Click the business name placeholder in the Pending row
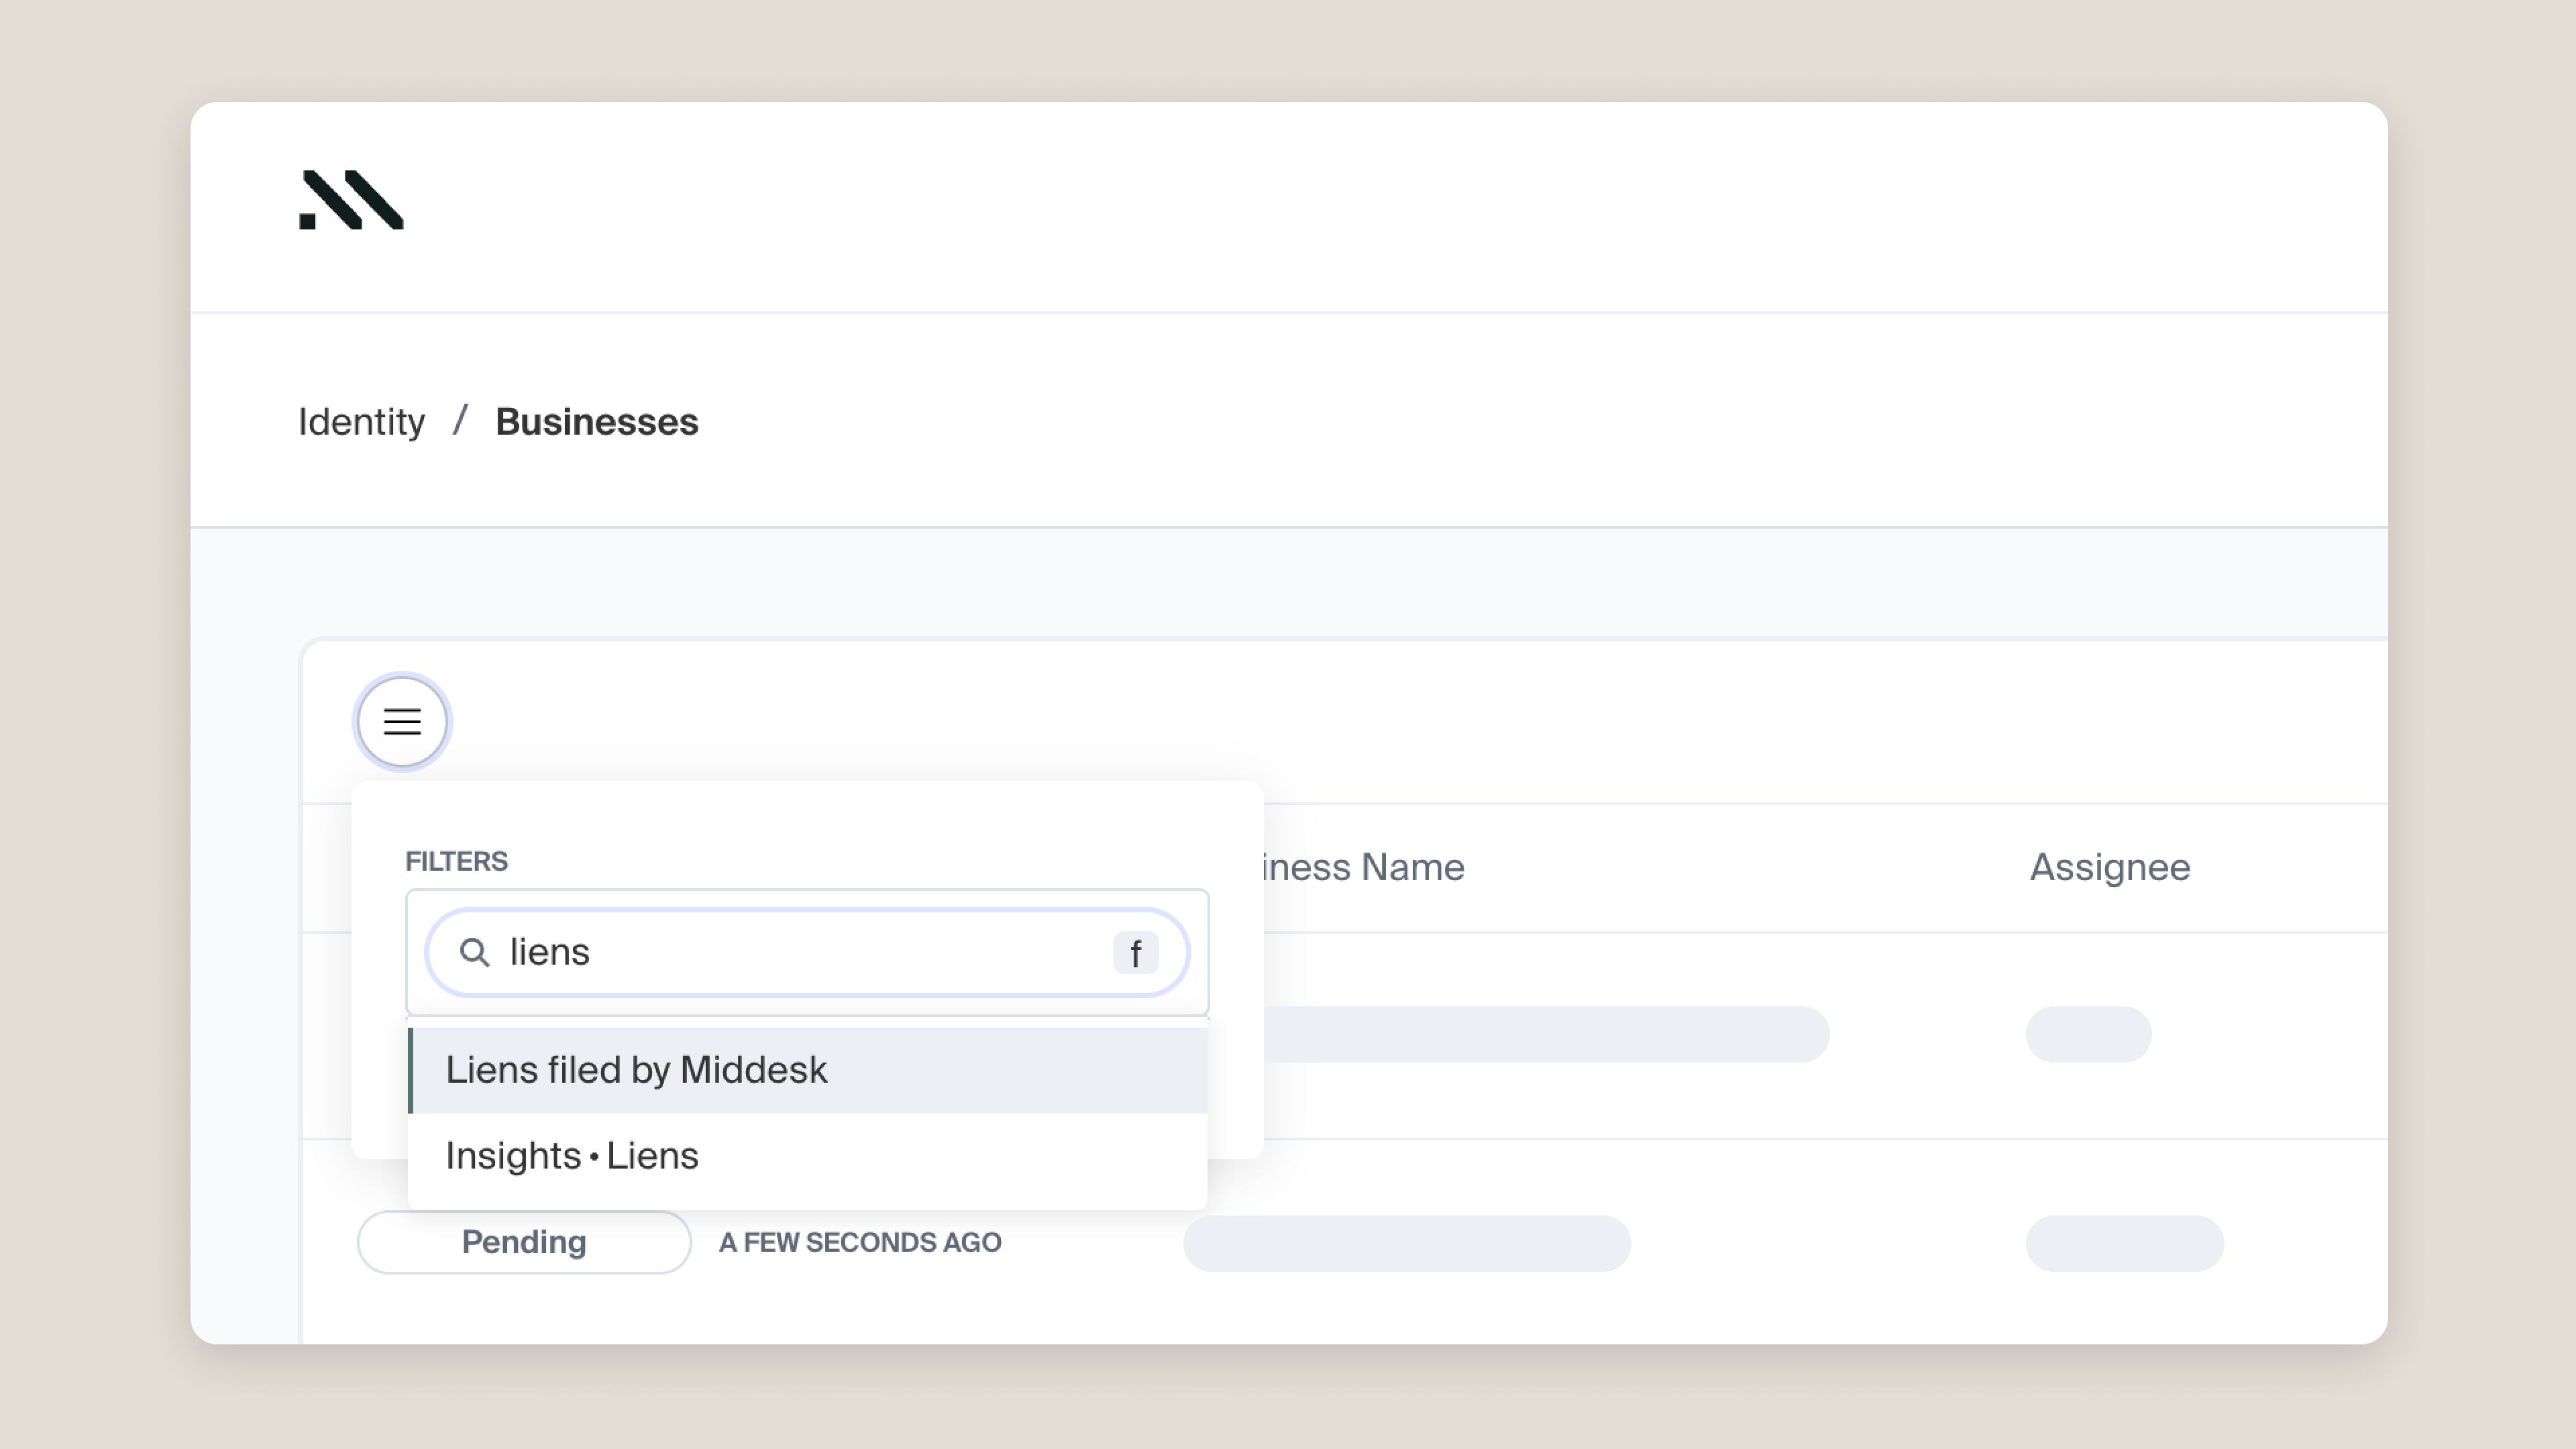The height and width of the screenshot is (1449, 2576). (1407, 1243)
